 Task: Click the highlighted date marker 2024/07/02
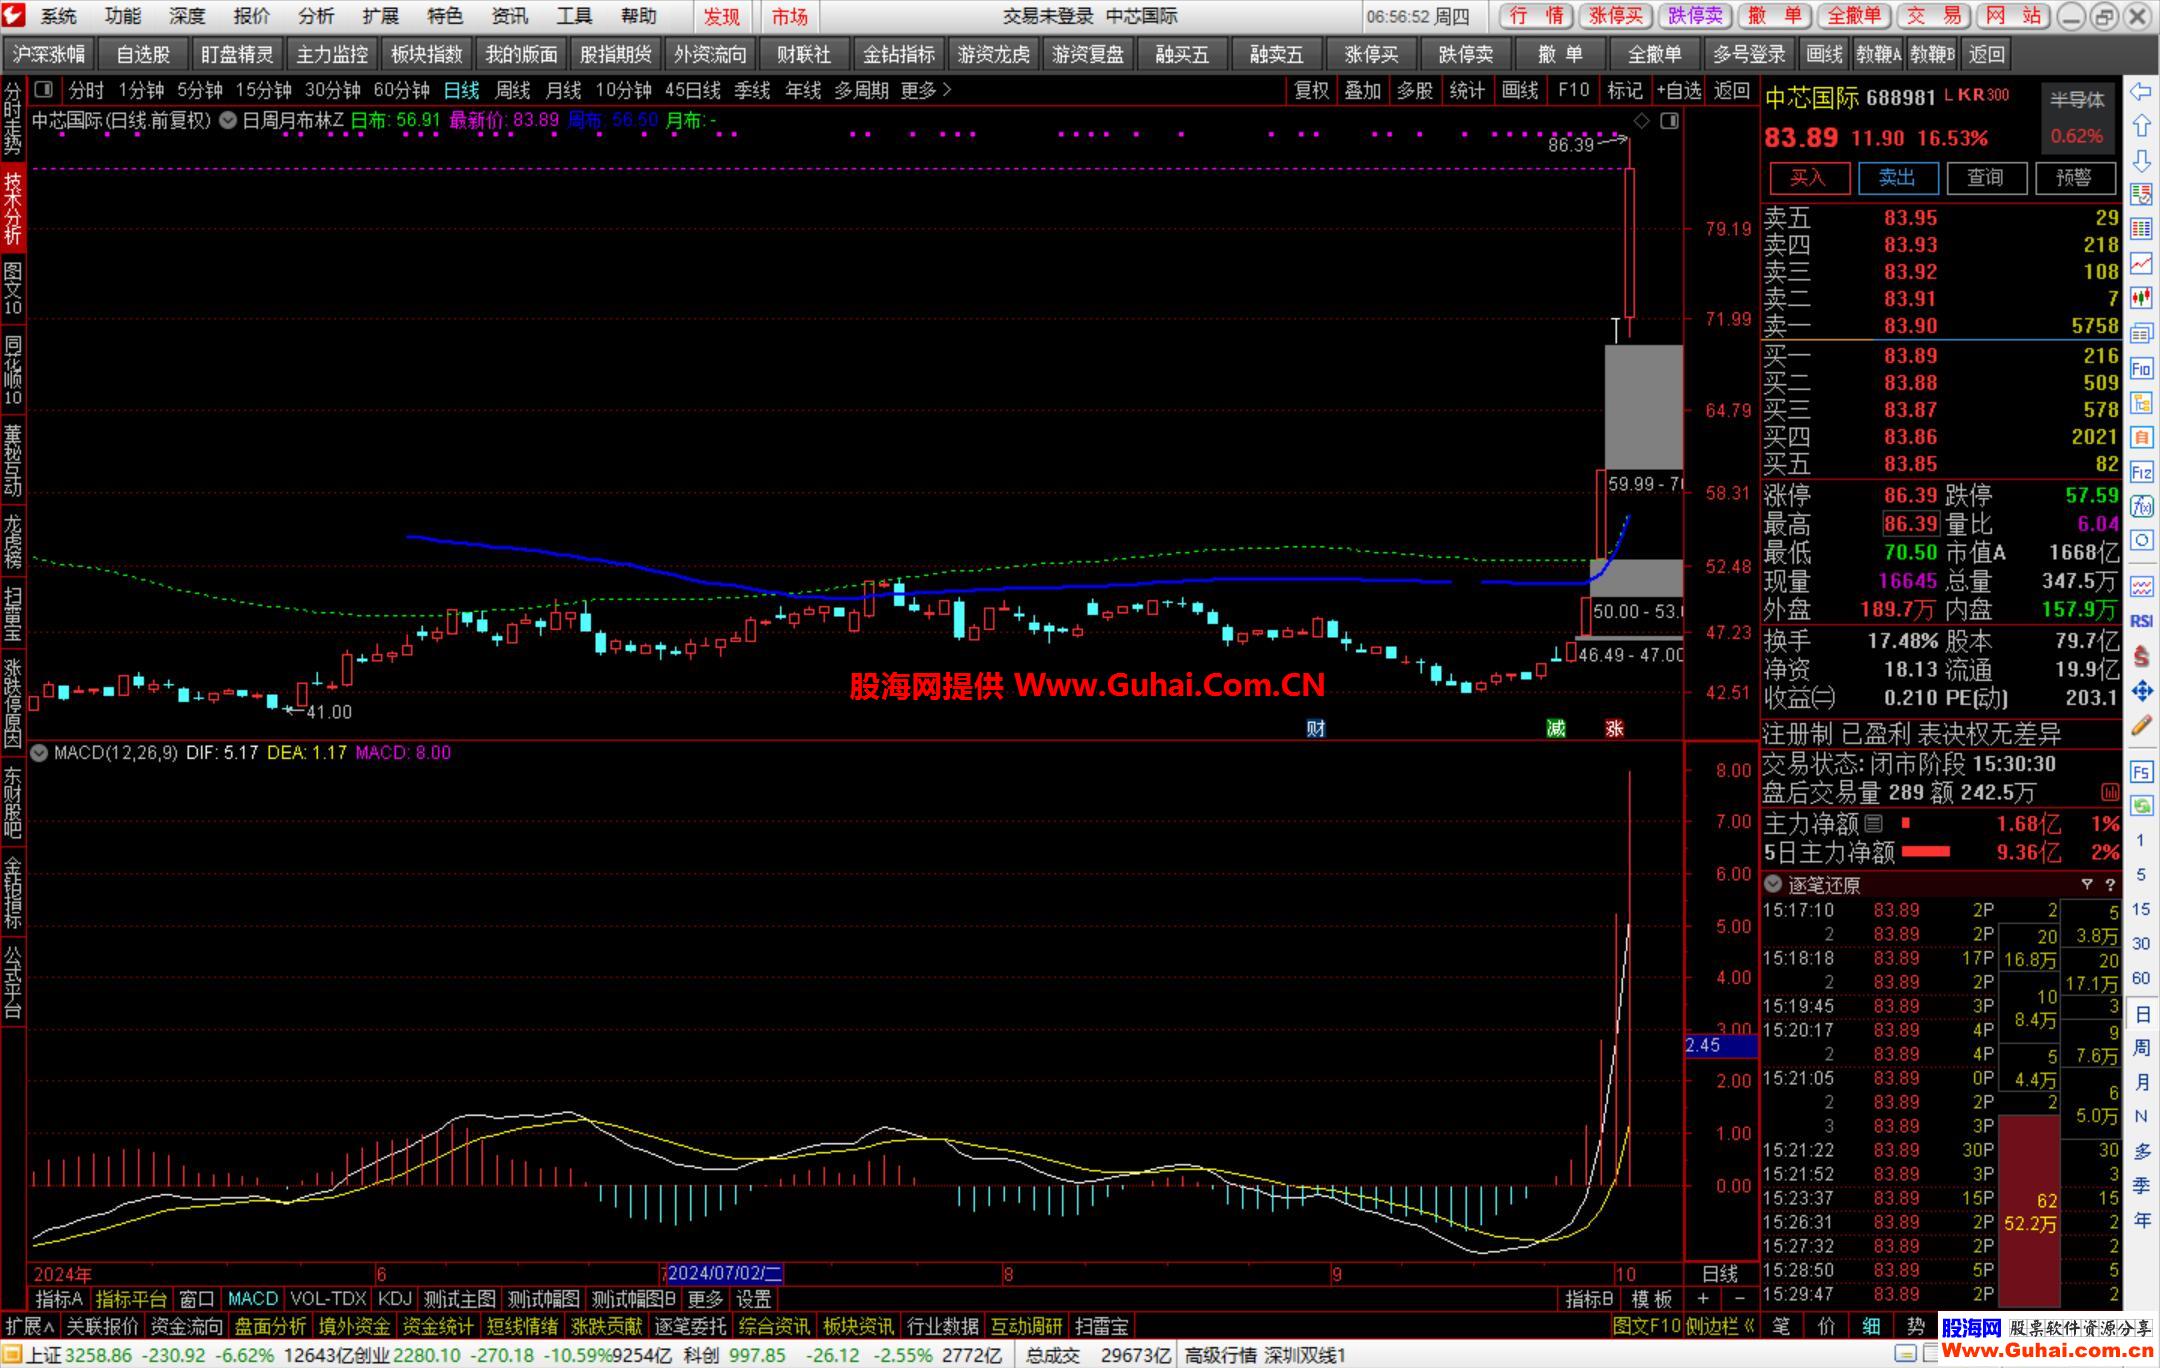725,1273
